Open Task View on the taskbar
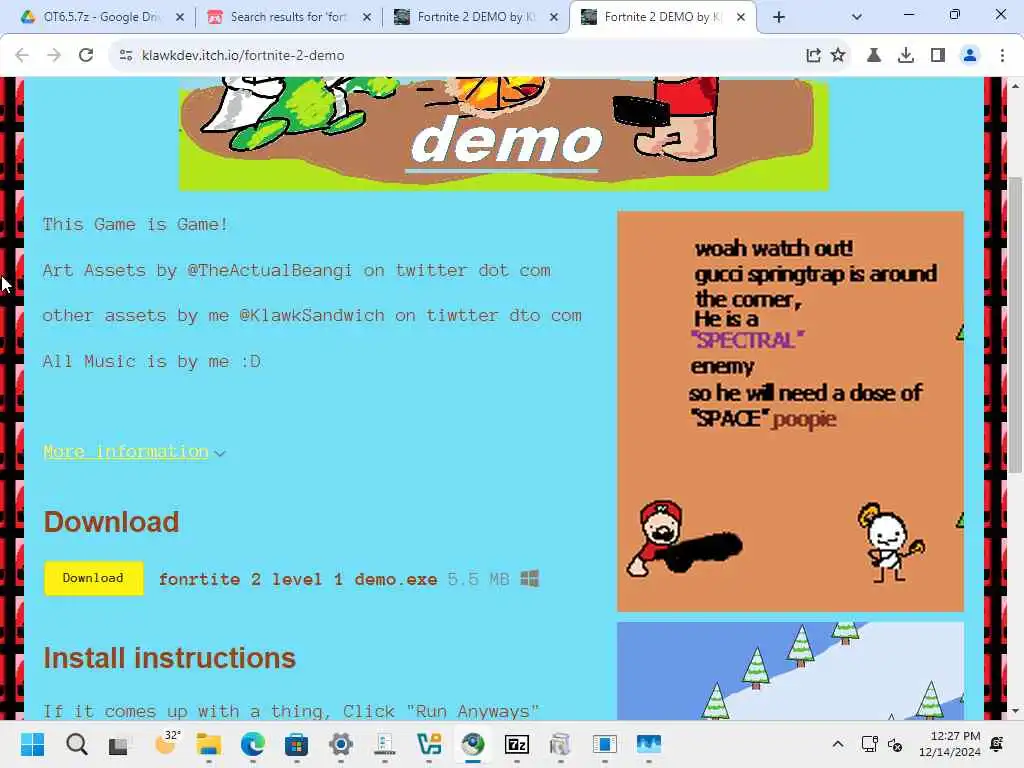Screen dimensions: 1024x768 [118, 744]
